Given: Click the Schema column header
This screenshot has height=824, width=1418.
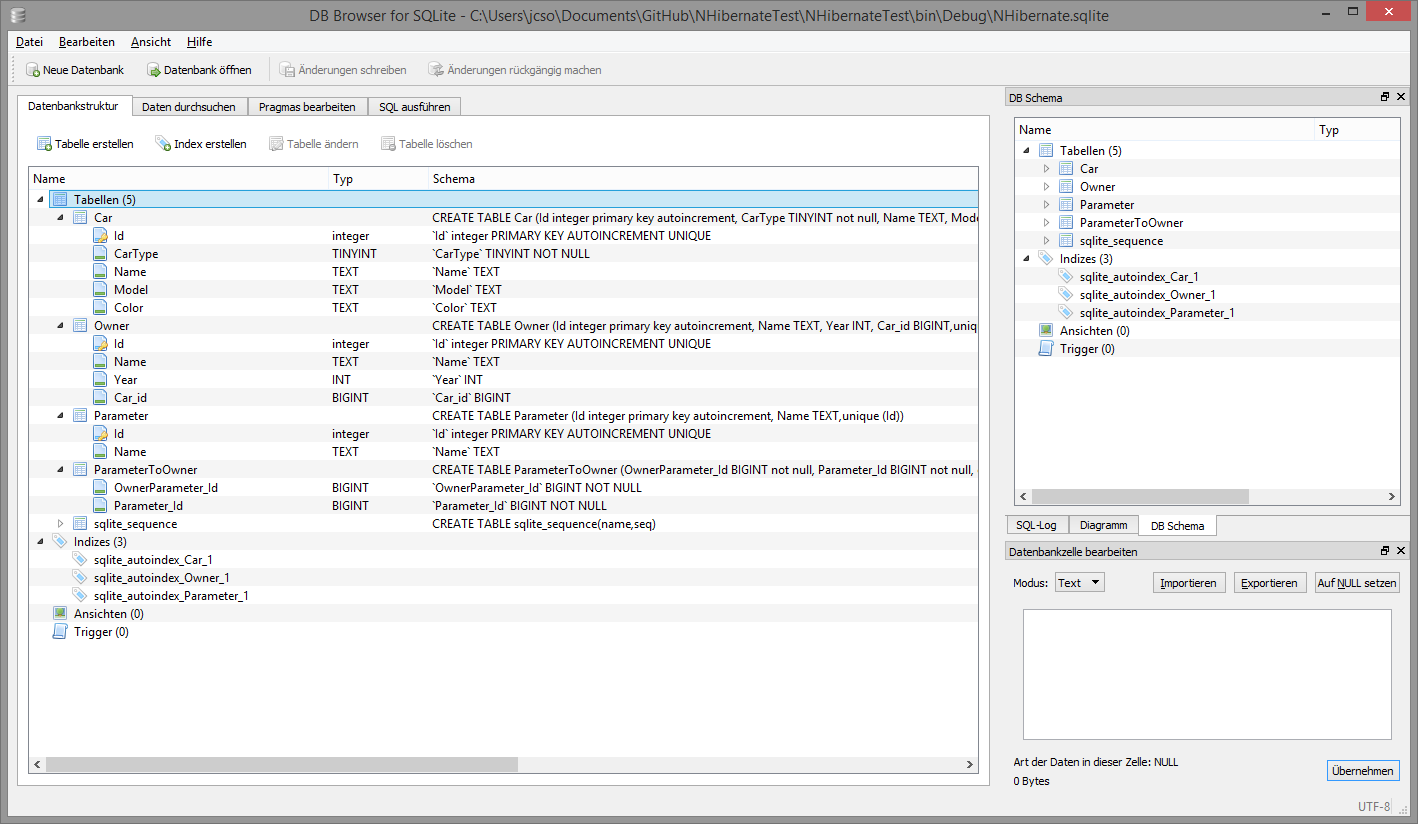Looking at the screenshot, I should click(x=703, y=179).
